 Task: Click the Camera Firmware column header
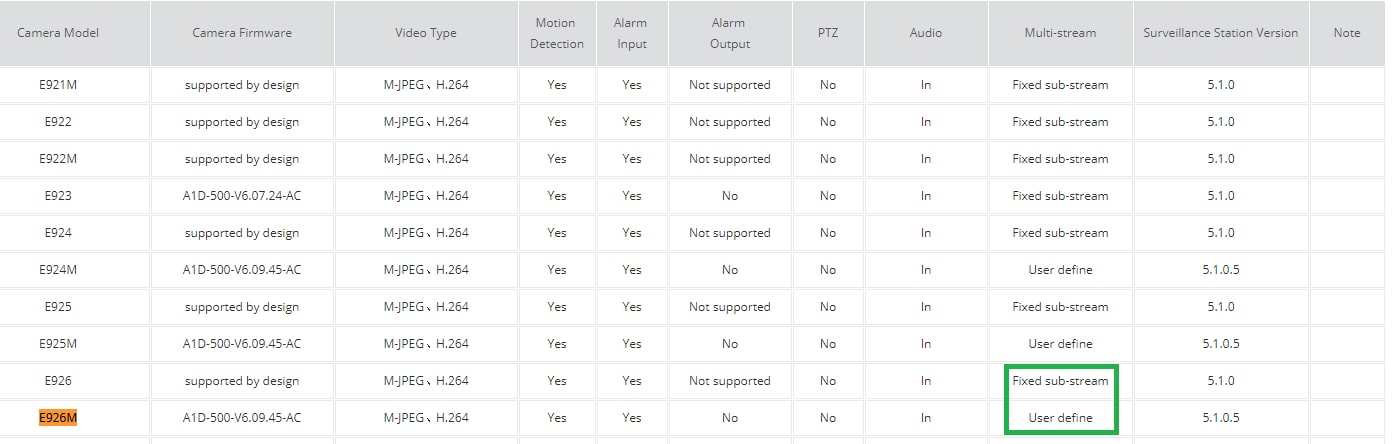242,33
